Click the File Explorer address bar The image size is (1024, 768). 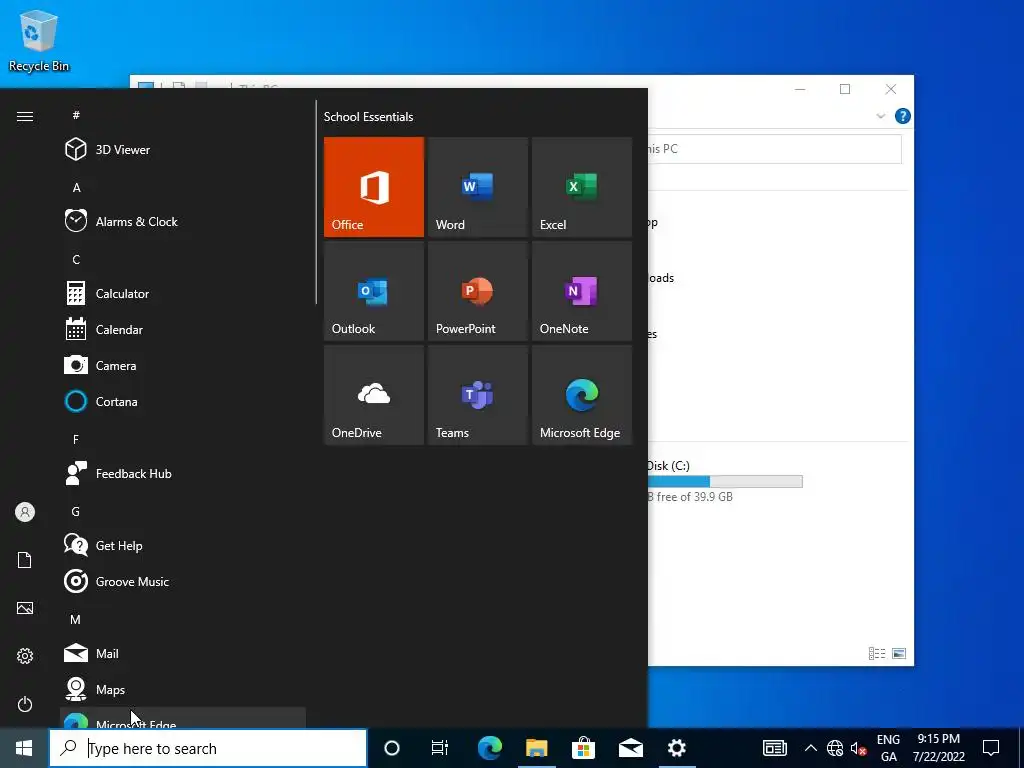(774, 149)
